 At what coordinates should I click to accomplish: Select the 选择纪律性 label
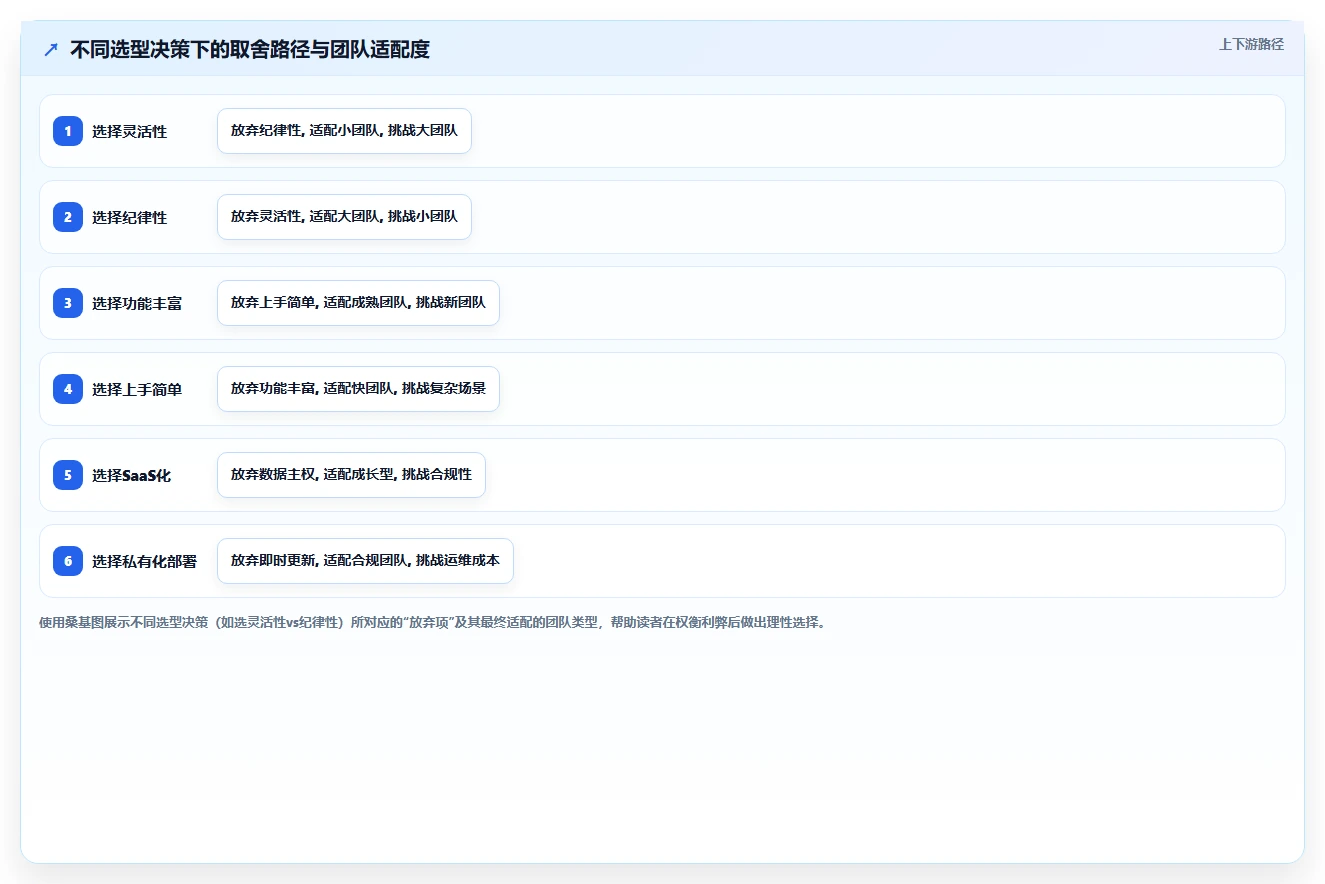(x=129, y=217)
